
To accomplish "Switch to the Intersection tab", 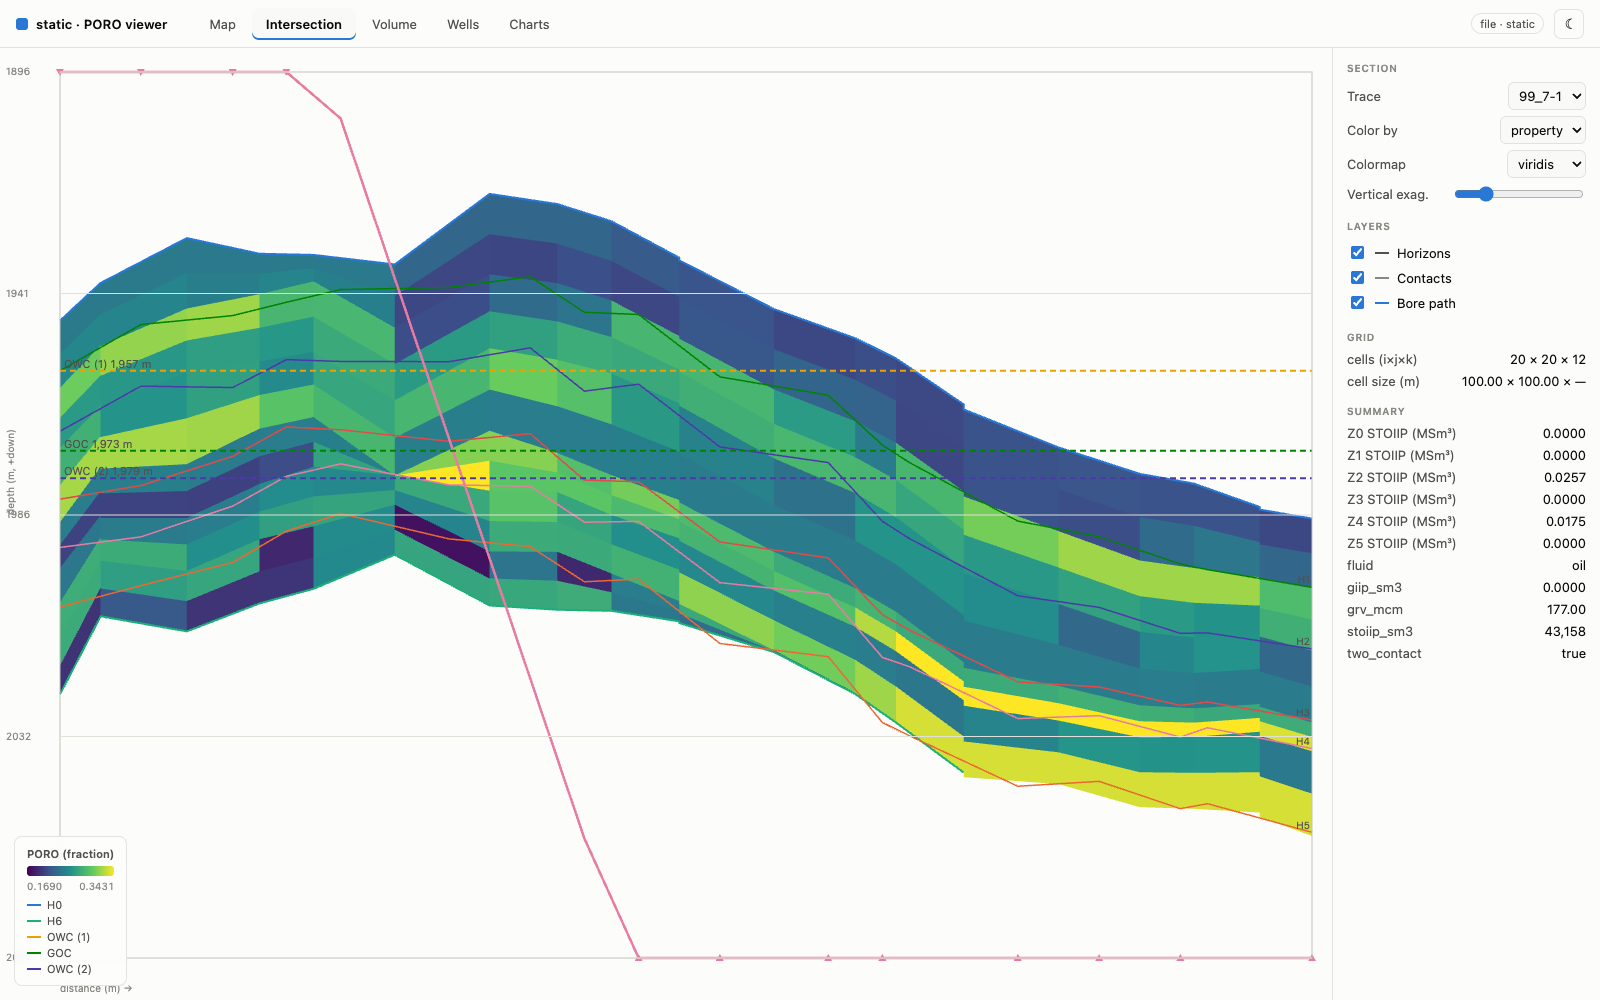I will click(x=304, y=24).
